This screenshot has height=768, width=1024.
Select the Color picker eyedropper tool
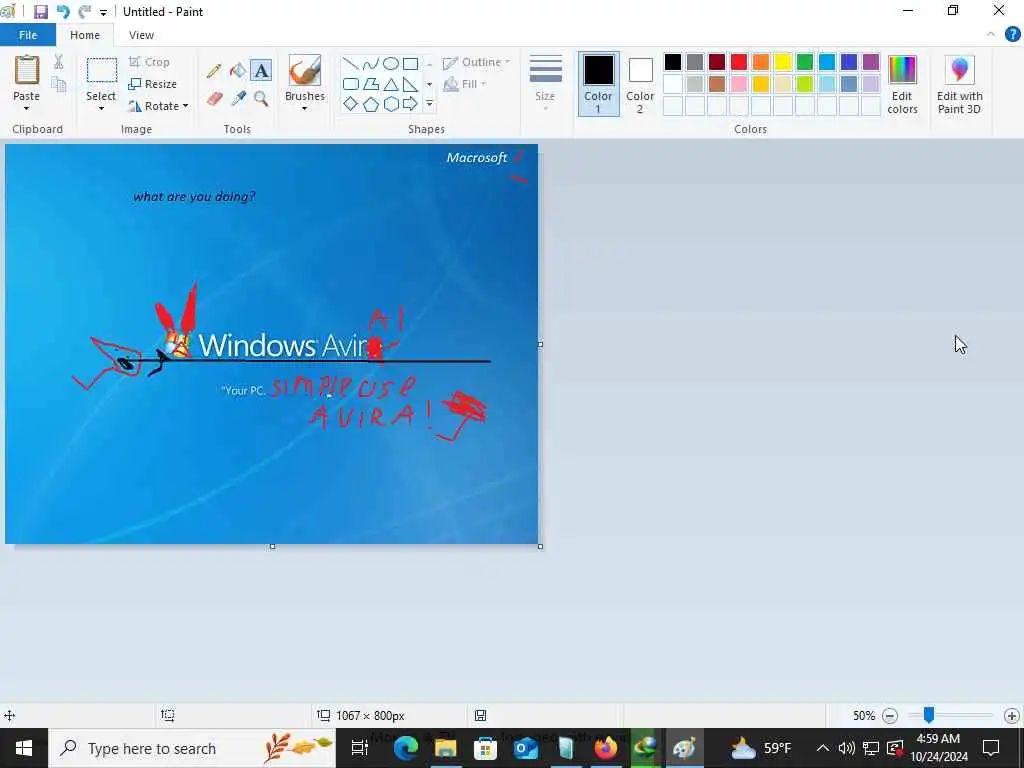click(238, 99)
